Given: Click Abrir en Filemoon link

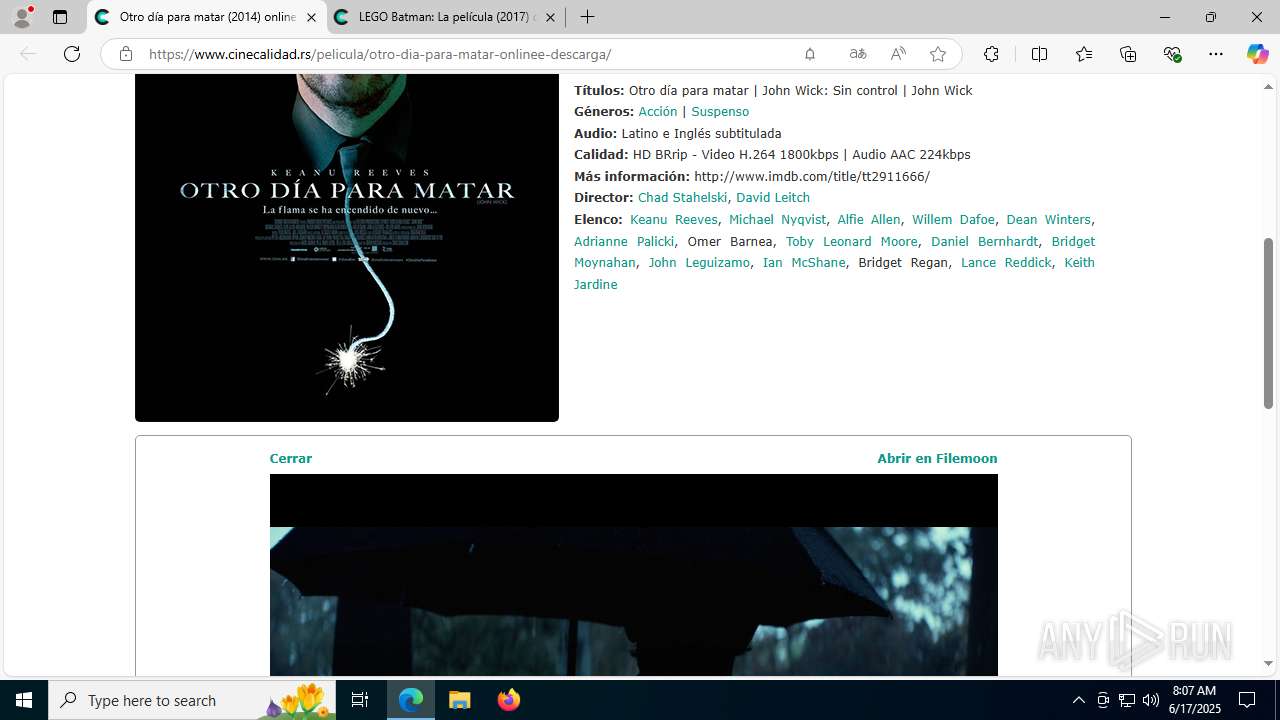Looking at the screenshot, I should 937,459.
